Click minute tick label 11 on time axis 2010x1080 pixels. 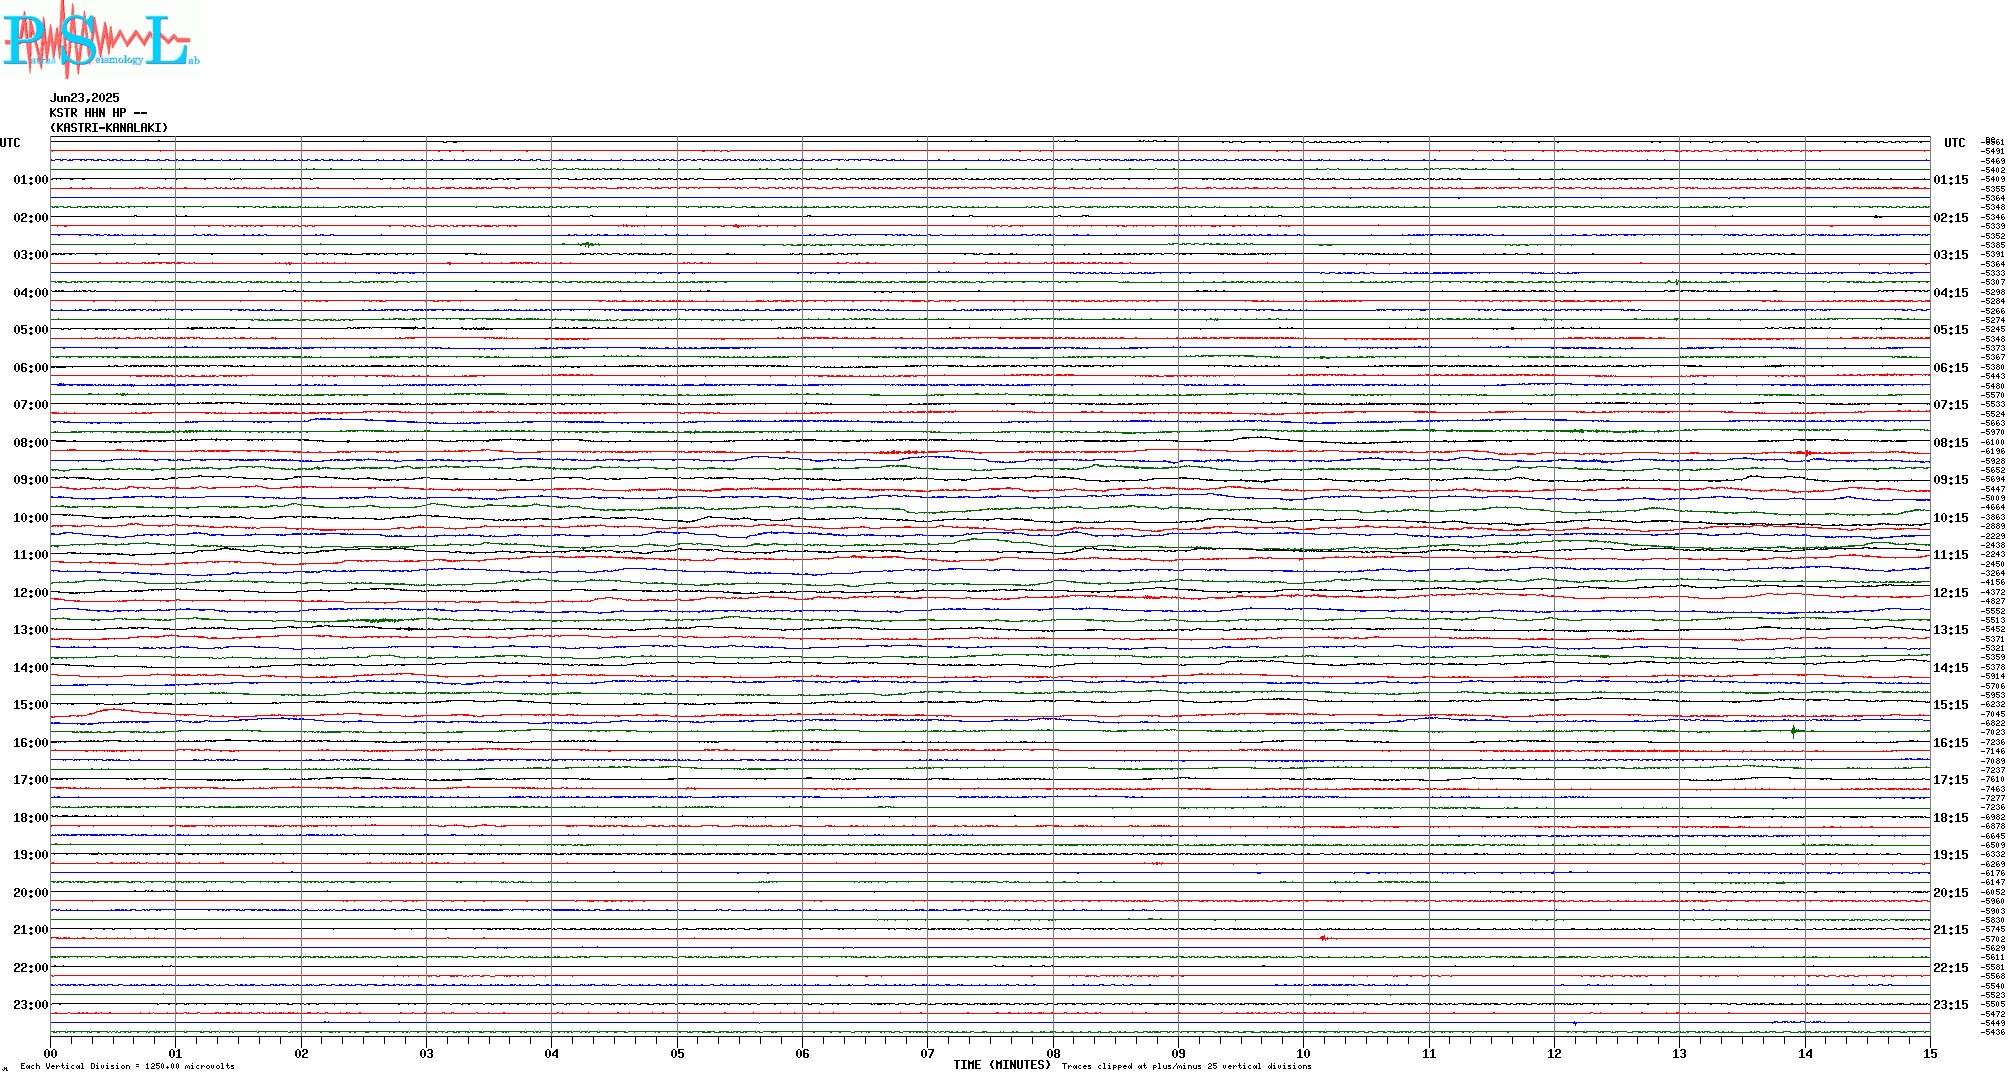point(1429,1053)
